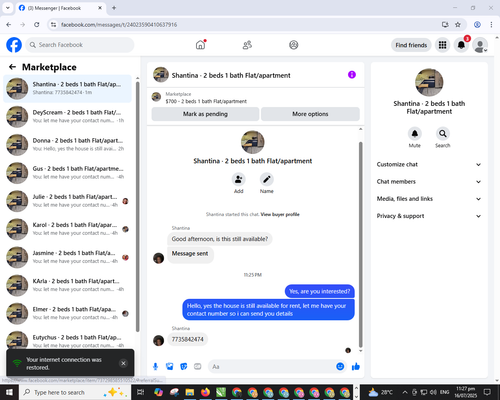
Task: Click the Find friends button
Action: coord(411,45)
